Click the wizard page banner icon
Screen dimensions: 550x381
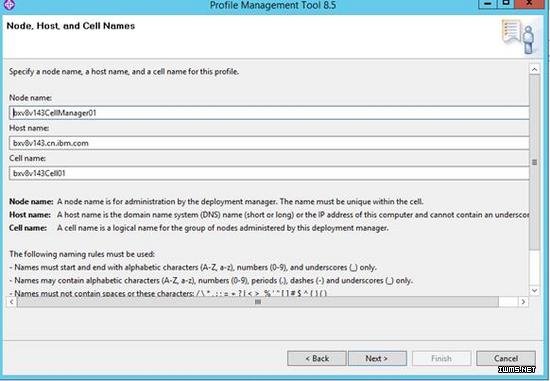519,37
